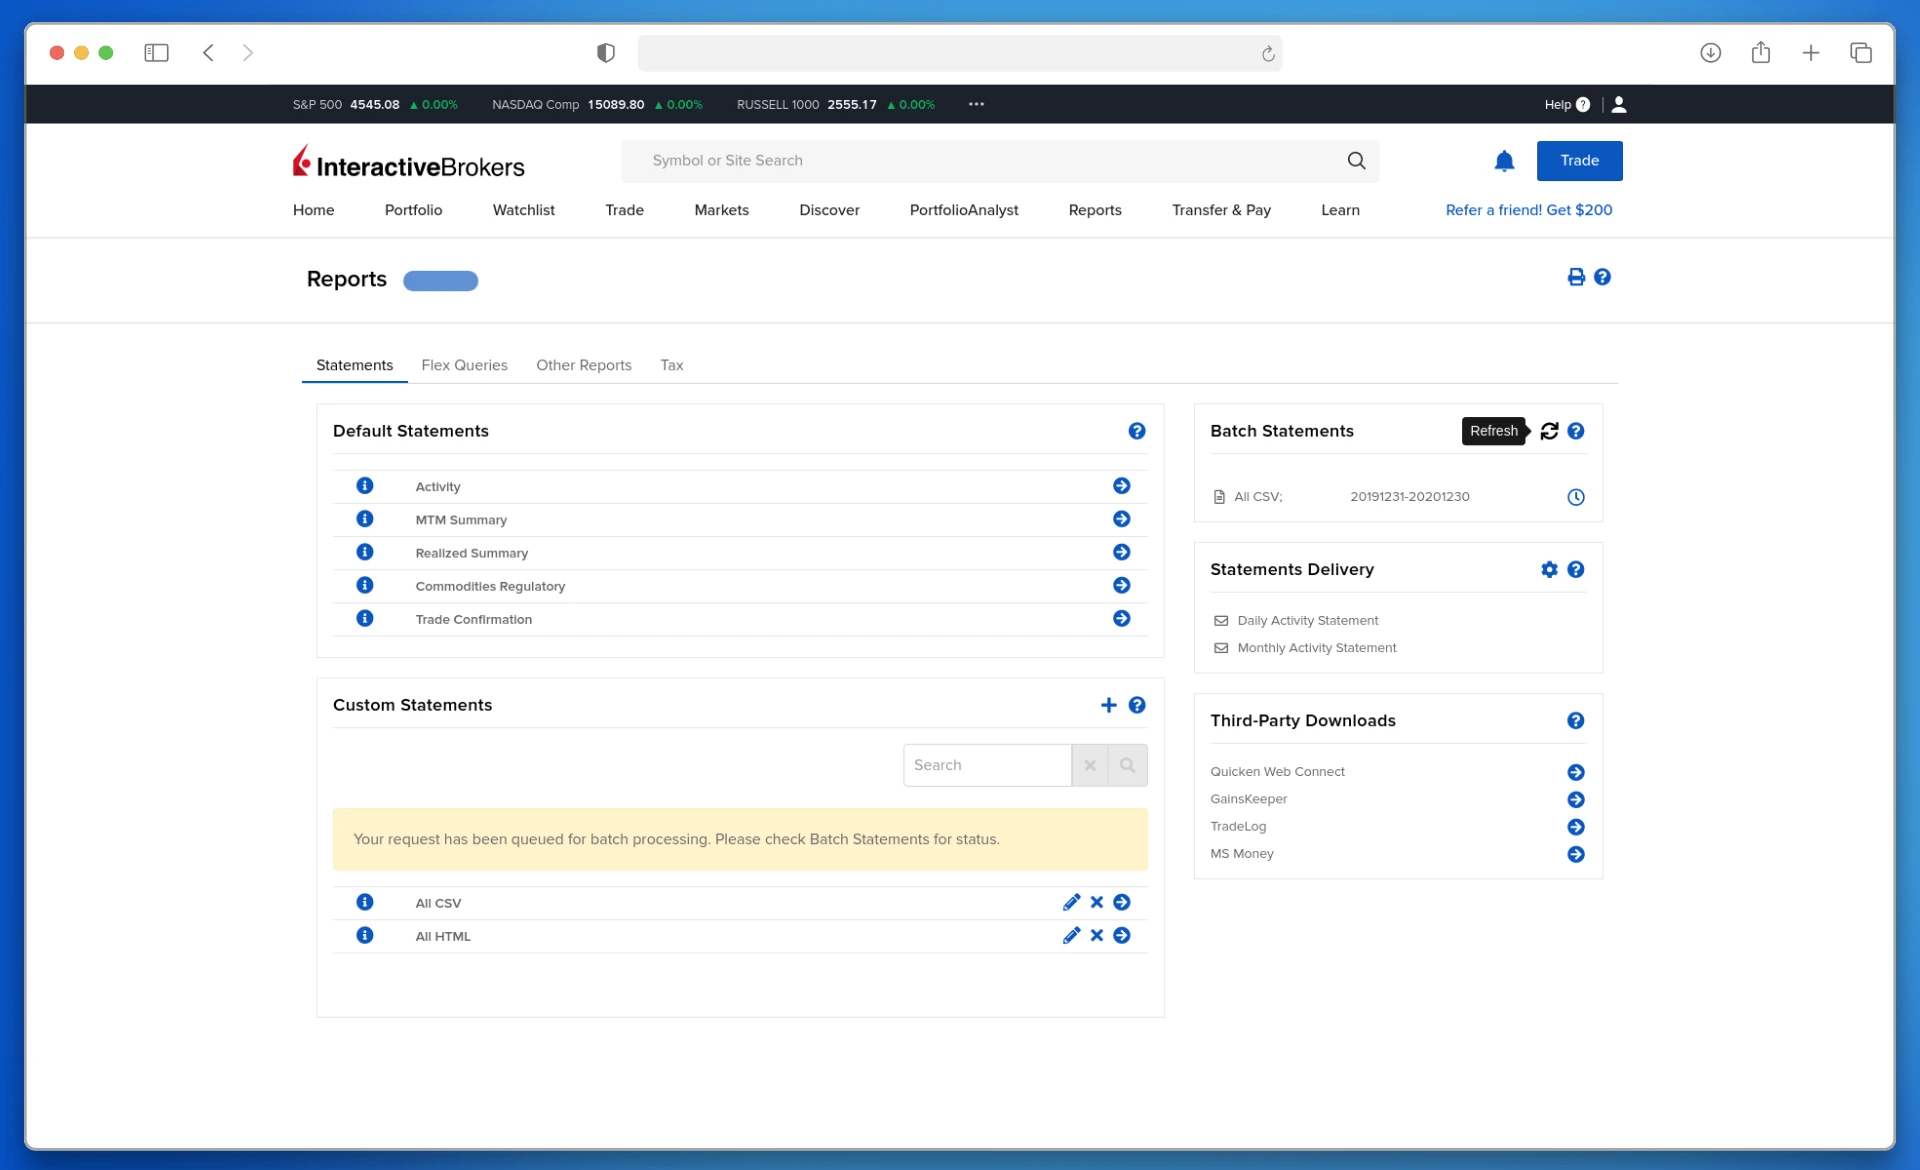
Task: Open the notifications bell
Action: (1504, 161)
